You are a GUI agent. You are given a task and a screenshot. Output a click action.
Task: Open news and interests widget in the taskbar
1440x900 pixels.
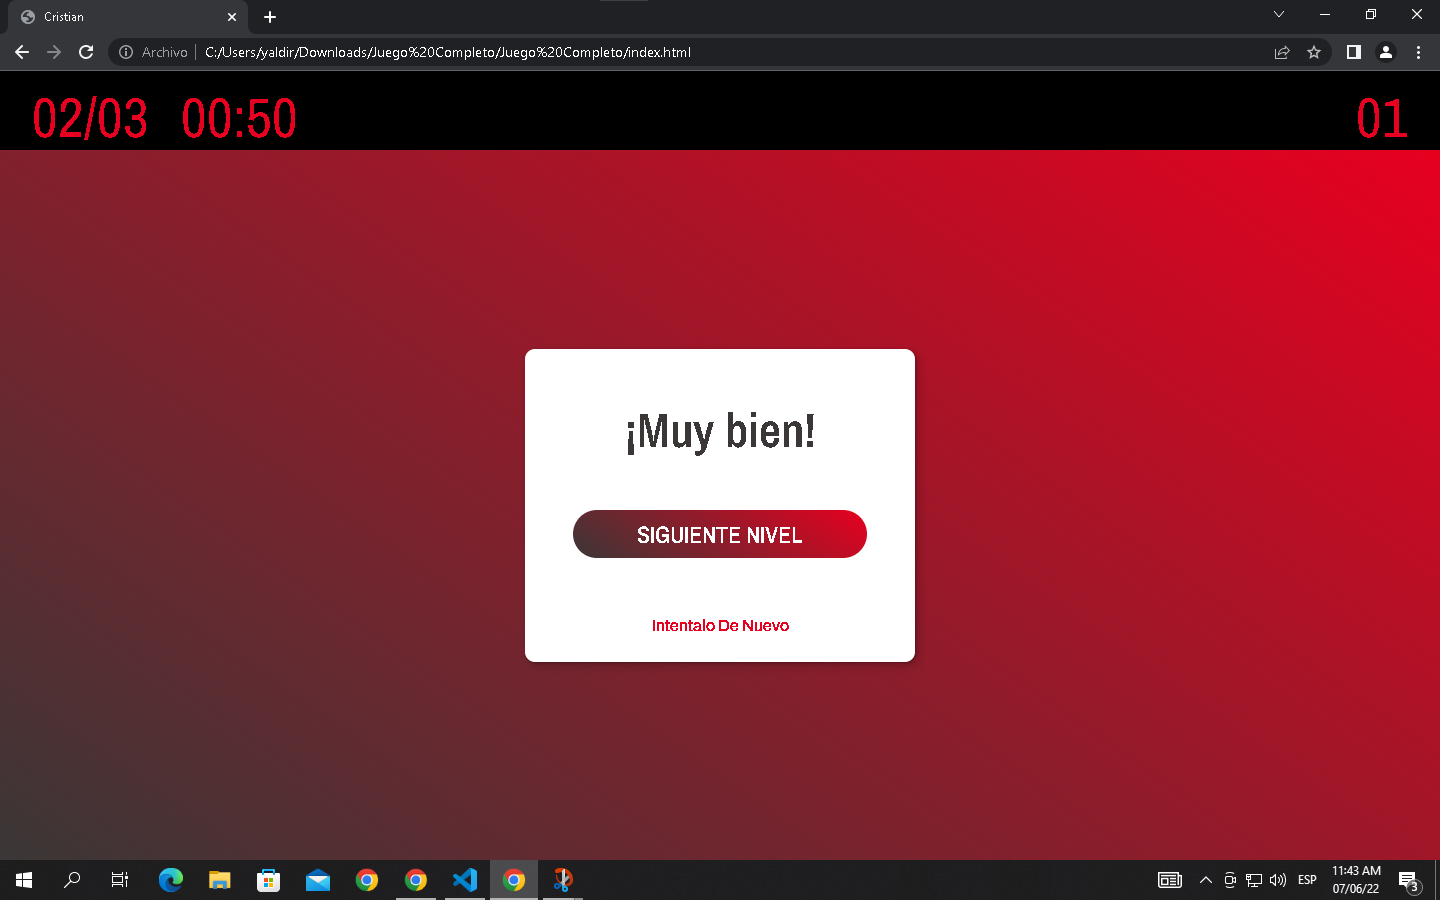tap(1170, 880)
